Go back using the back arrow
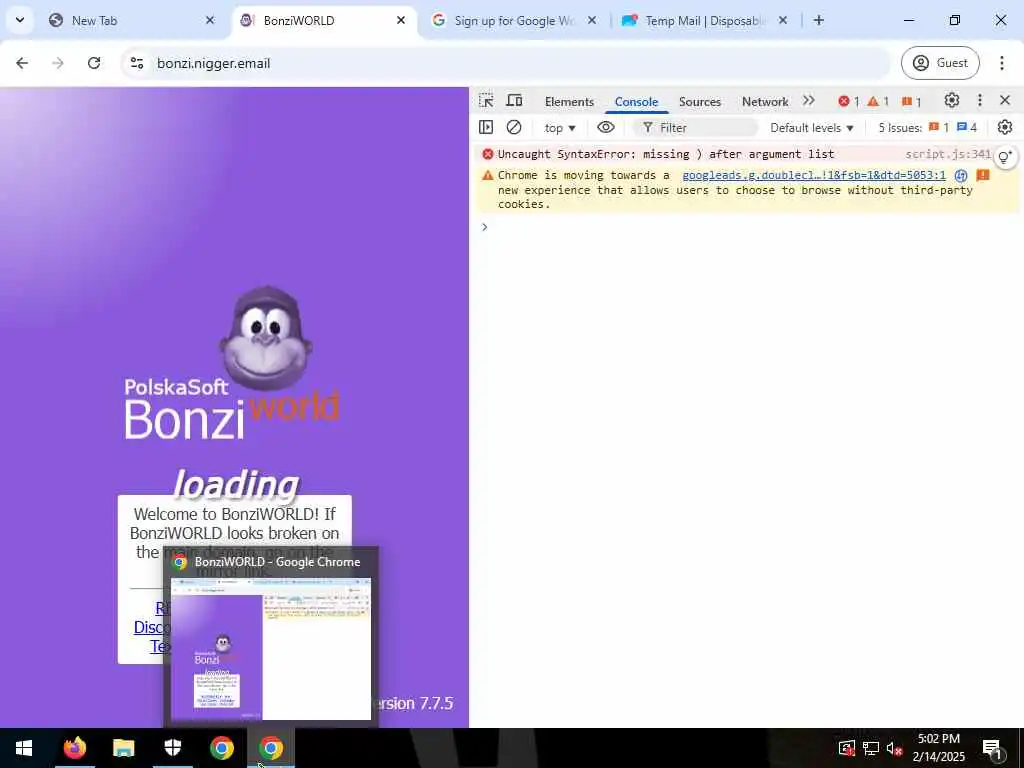The image size is (1024, 768). coord(22,63)
